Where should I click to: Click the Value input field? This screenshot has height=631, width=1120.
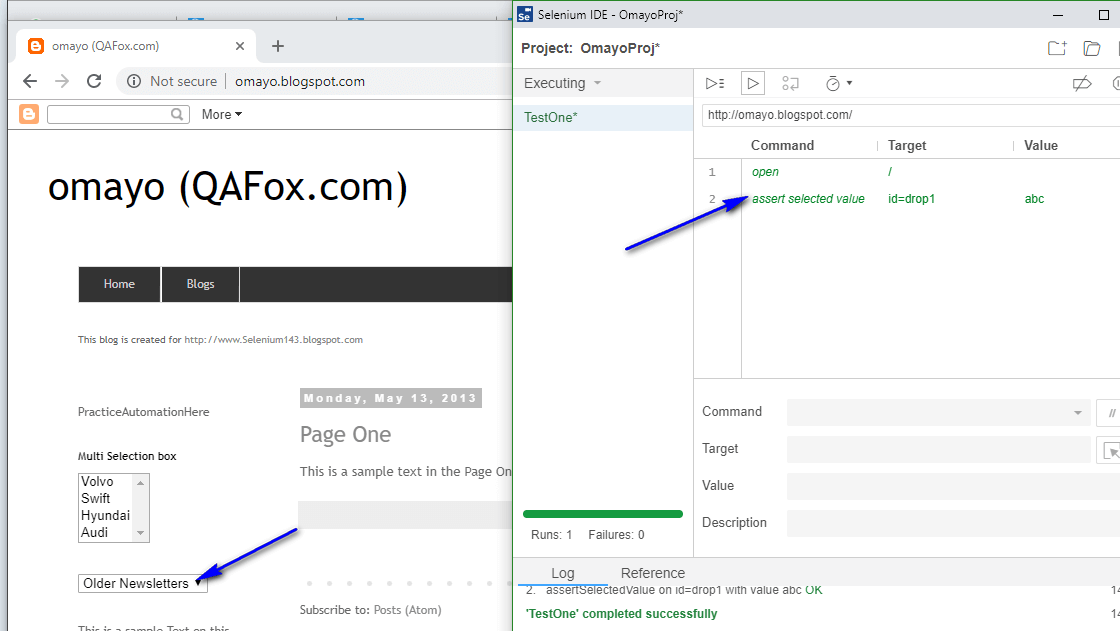(x=954, y=487)
